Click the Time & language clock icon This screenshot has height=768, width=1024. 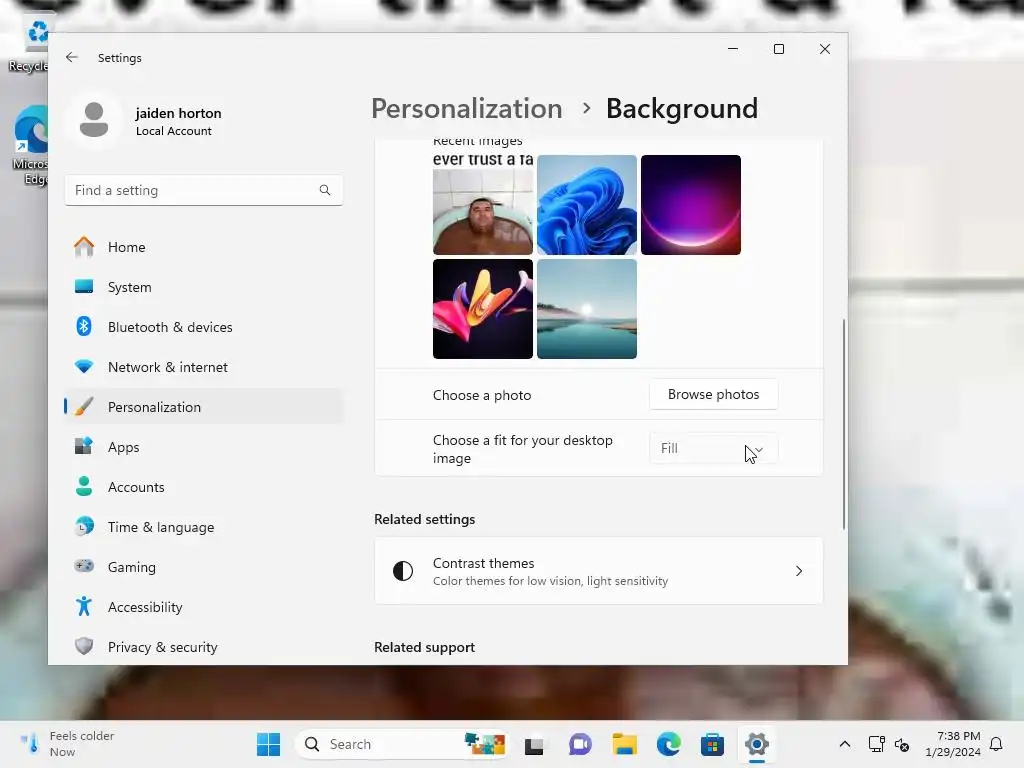pos(84,526)
